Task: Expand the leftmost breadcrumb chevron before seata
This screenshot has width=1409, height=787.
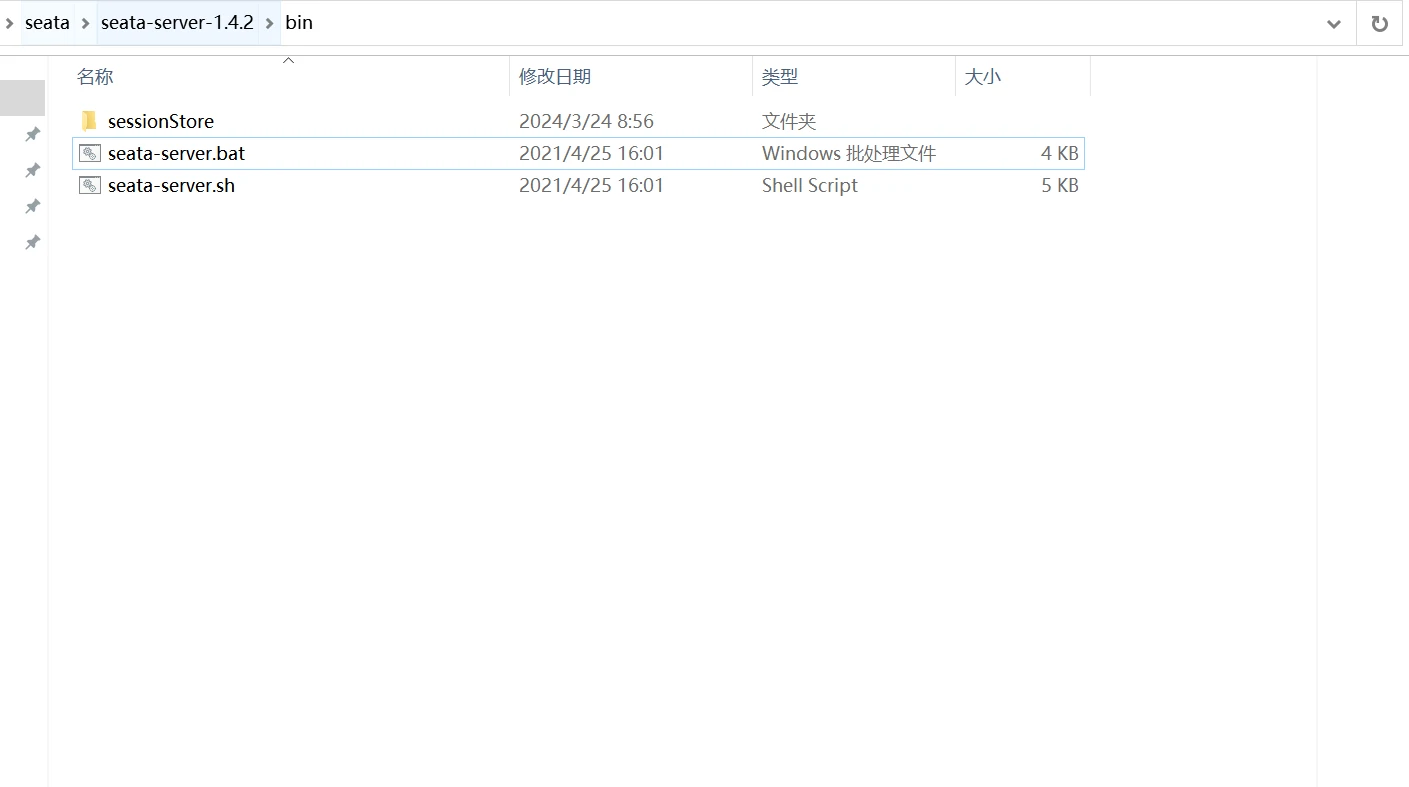Action: click(x=9, y=23)
